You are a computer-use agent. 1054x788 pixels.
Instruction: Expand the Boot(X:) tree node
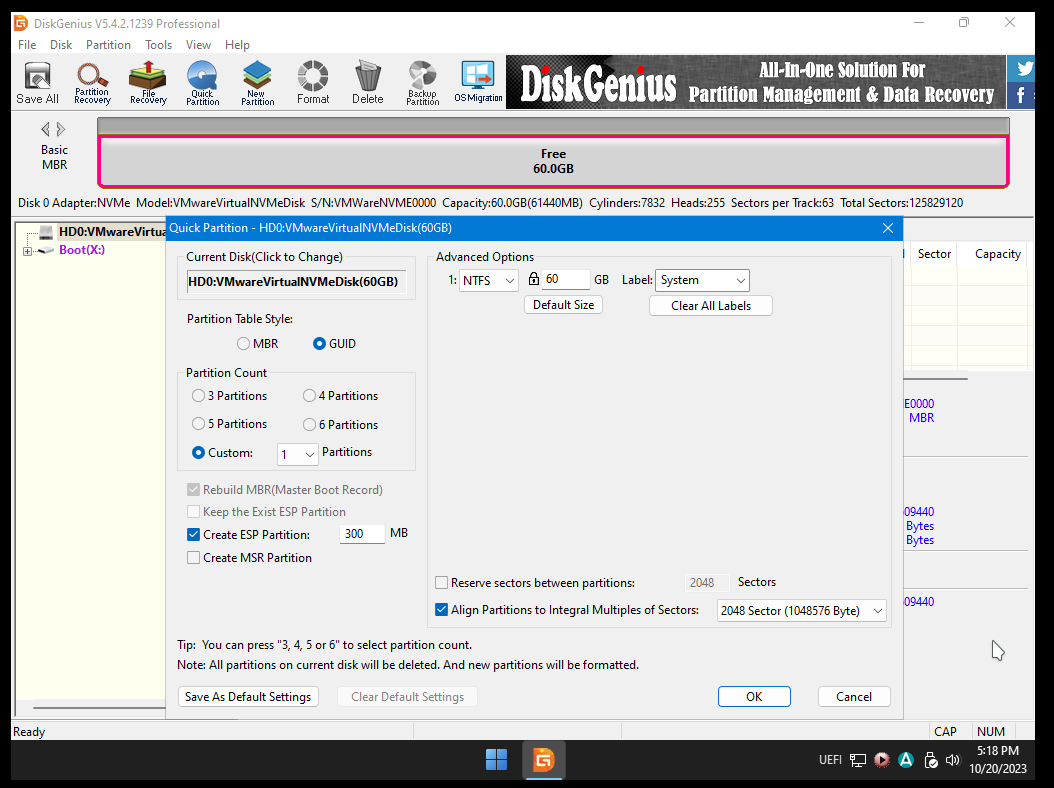pos(28,251)
